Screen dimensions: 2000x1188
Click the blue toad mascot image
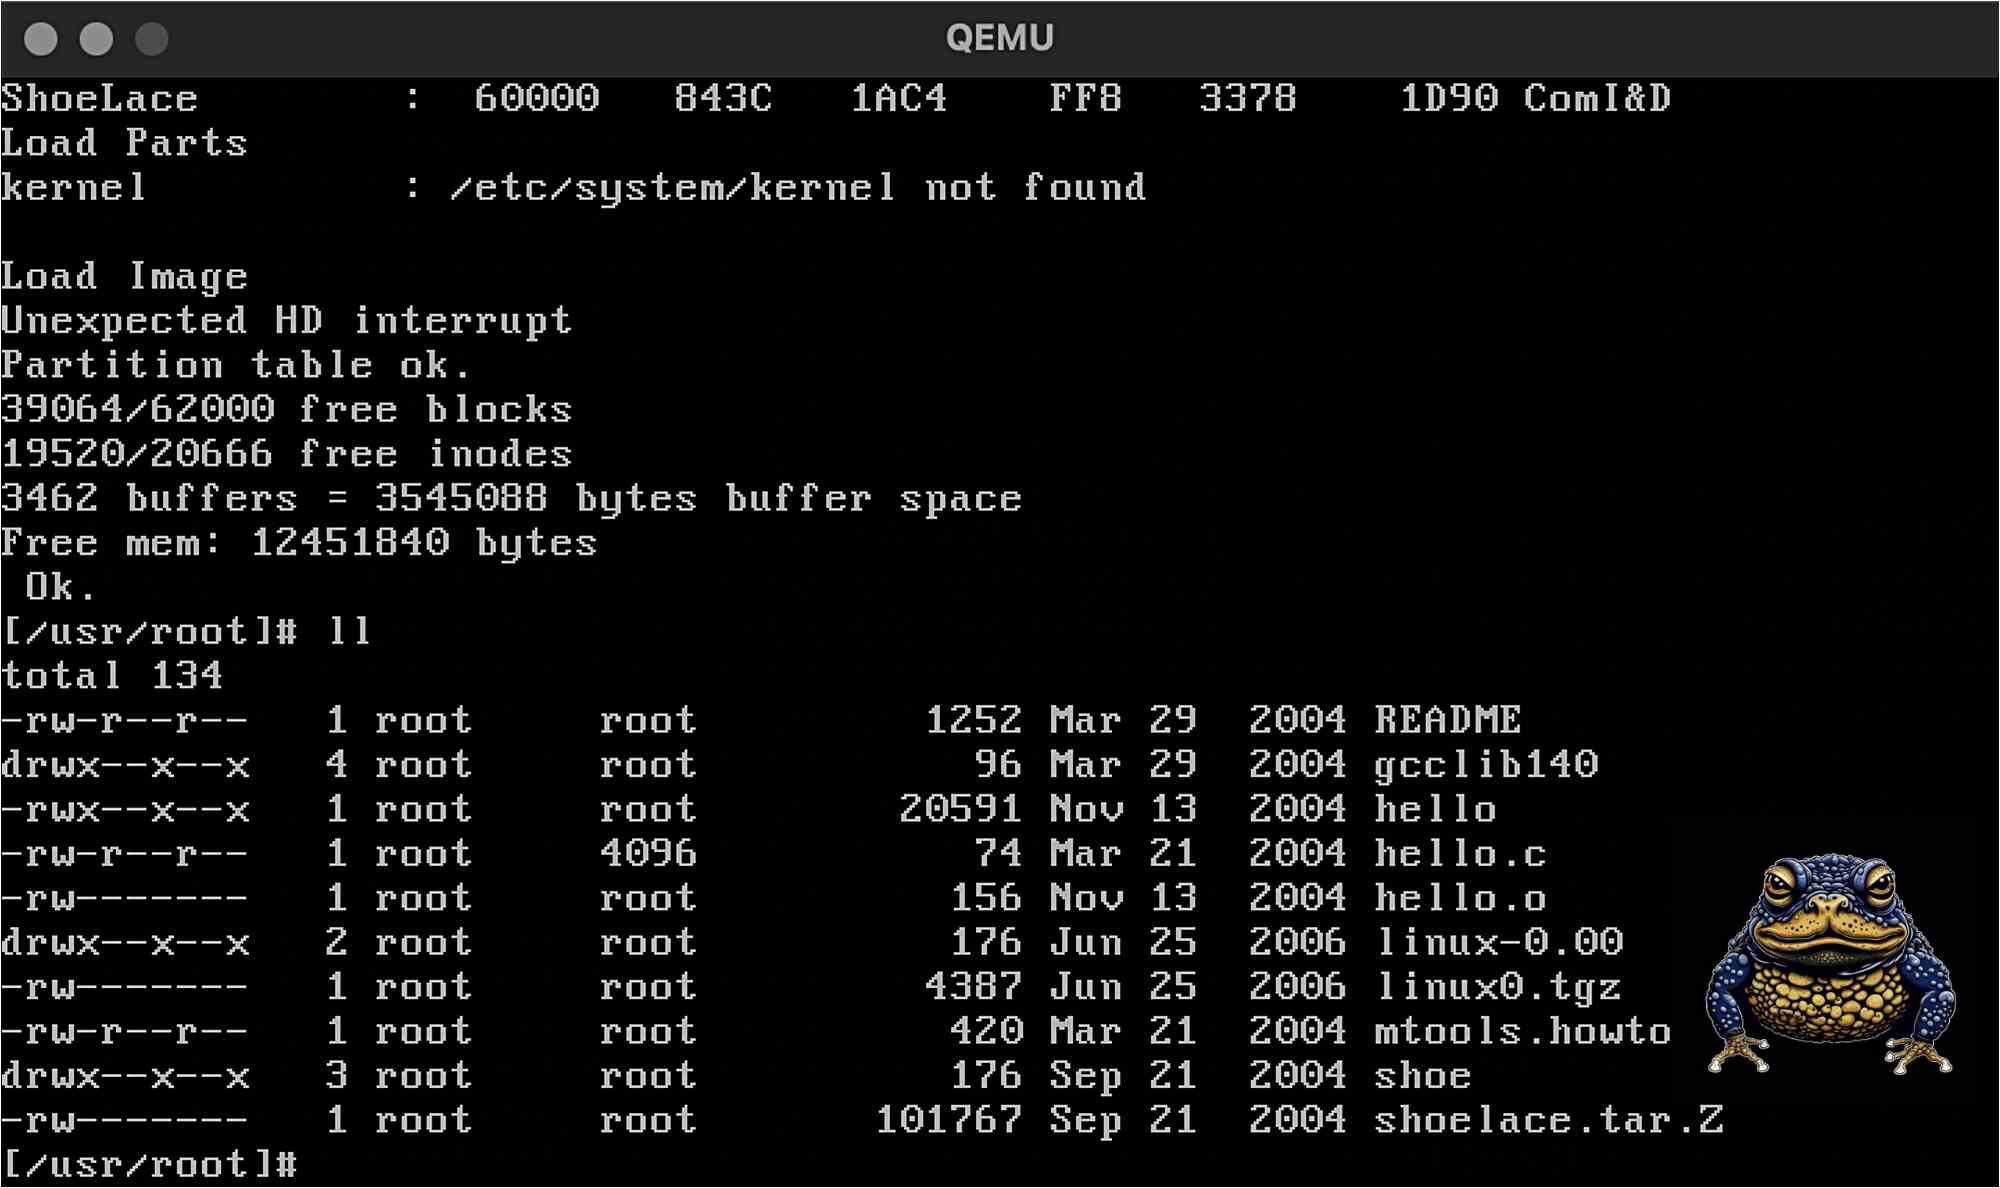point(1831,963)
